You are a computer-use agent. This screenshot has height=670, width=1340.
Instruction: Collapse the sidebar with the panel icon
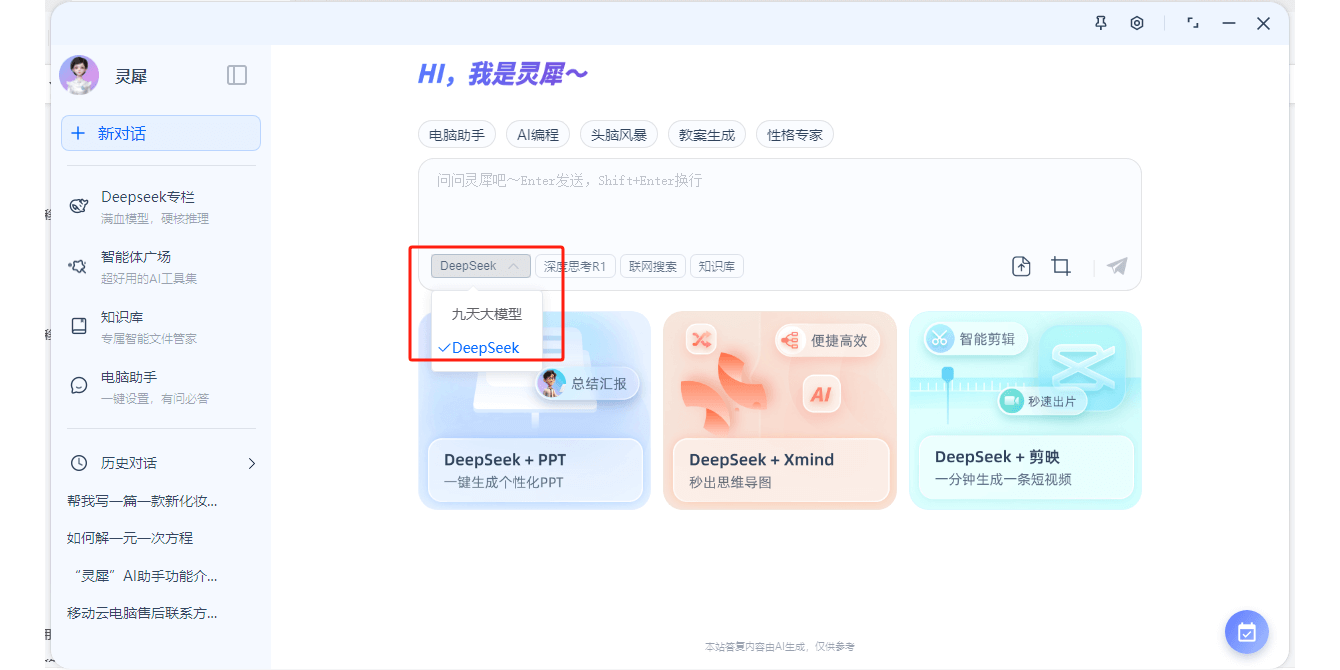point(237,75)
